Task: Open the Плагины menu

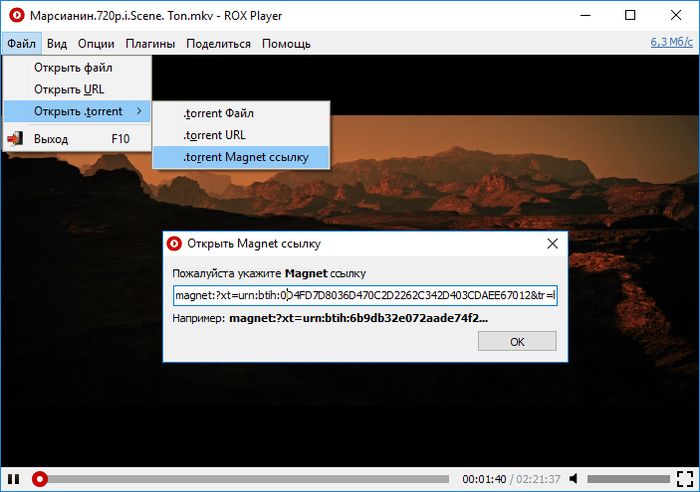Action: [150, 43]
